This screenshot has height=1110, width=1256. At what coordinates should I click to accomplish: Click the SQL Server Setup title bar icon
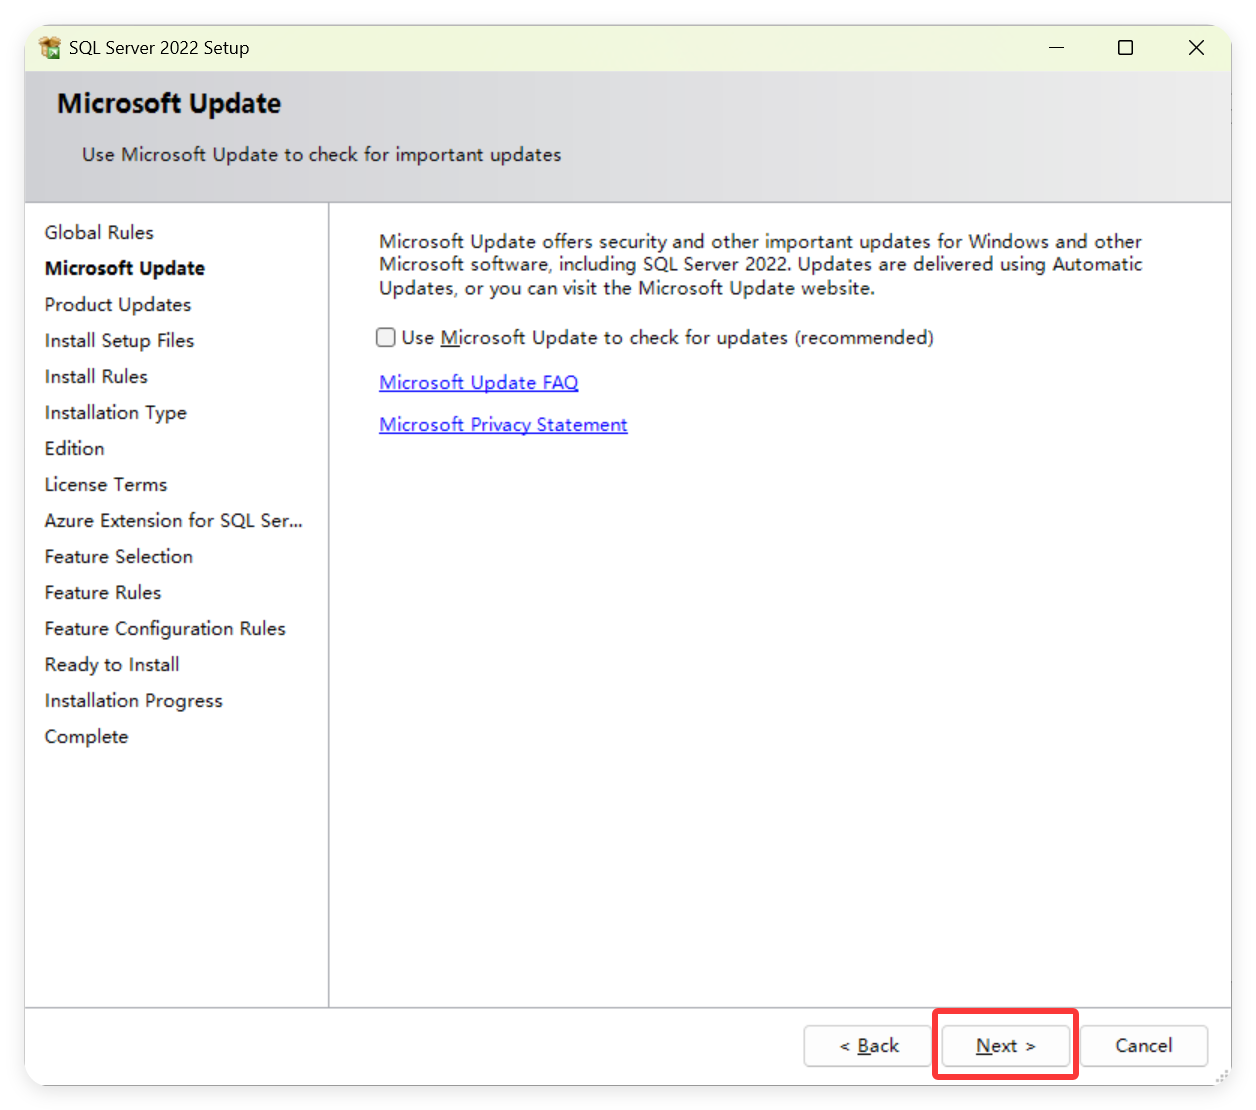click(x=50, y=47)
